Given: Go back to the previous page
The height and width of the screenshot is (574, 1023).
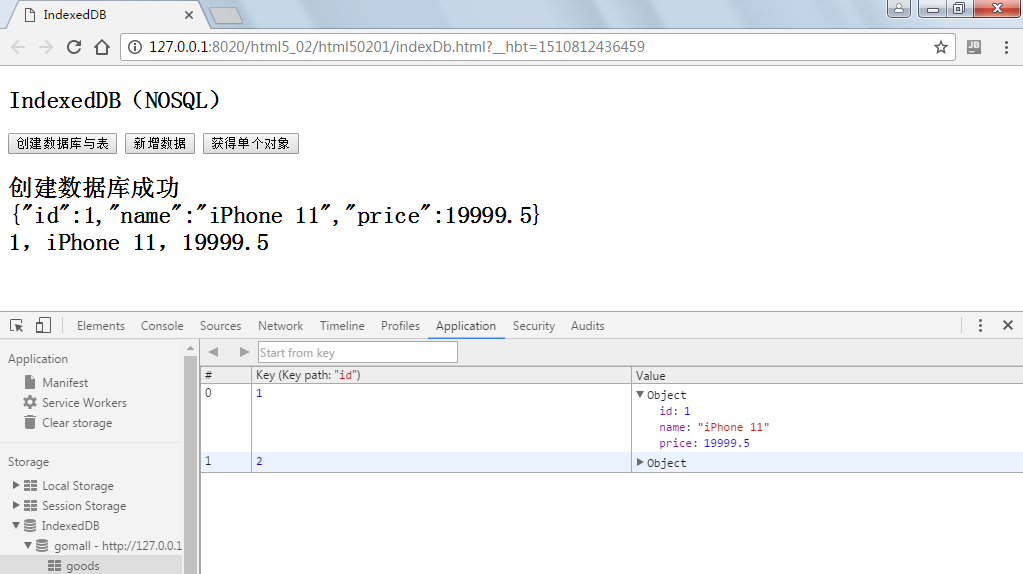Looking at the screenshot, I should tap(18, 47).
